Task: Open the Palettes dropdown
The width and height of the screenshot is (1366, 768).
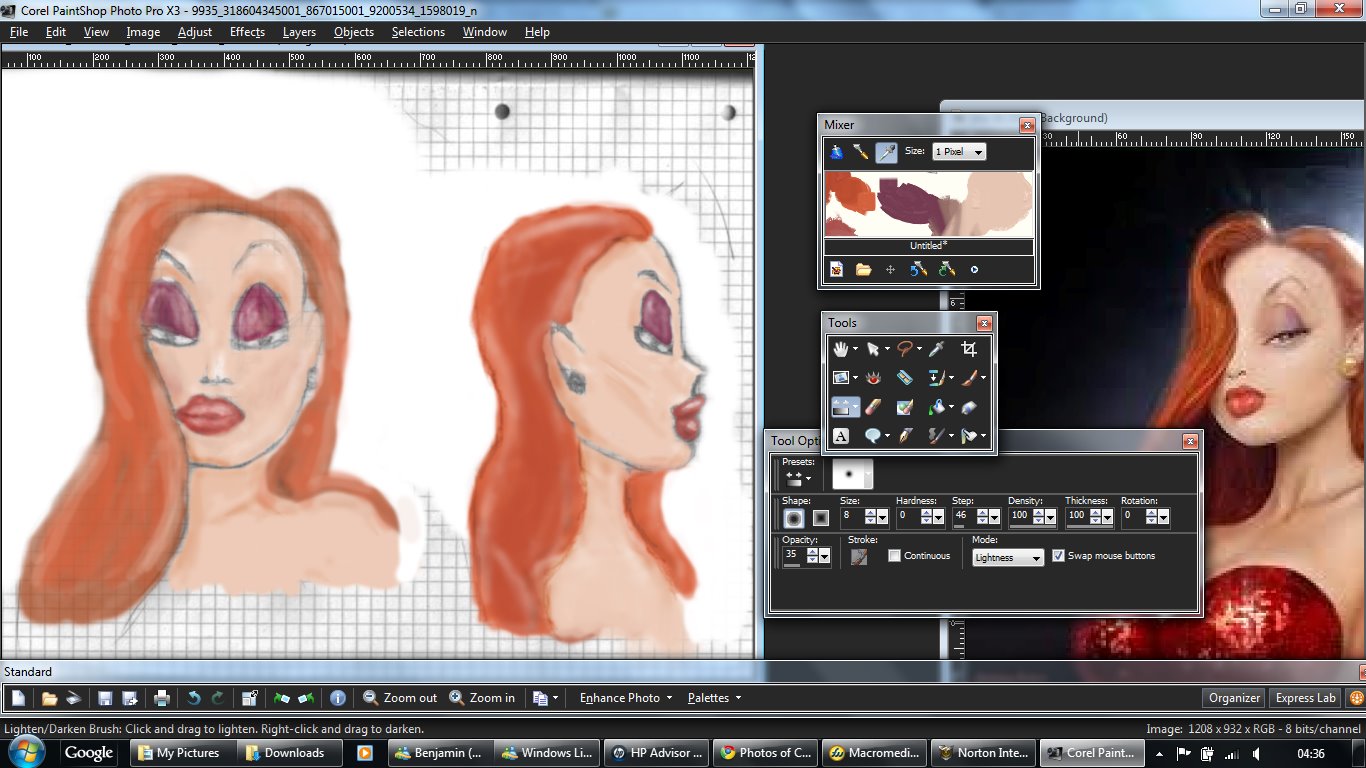Action: pyautogui.click(x=715, y=698)
